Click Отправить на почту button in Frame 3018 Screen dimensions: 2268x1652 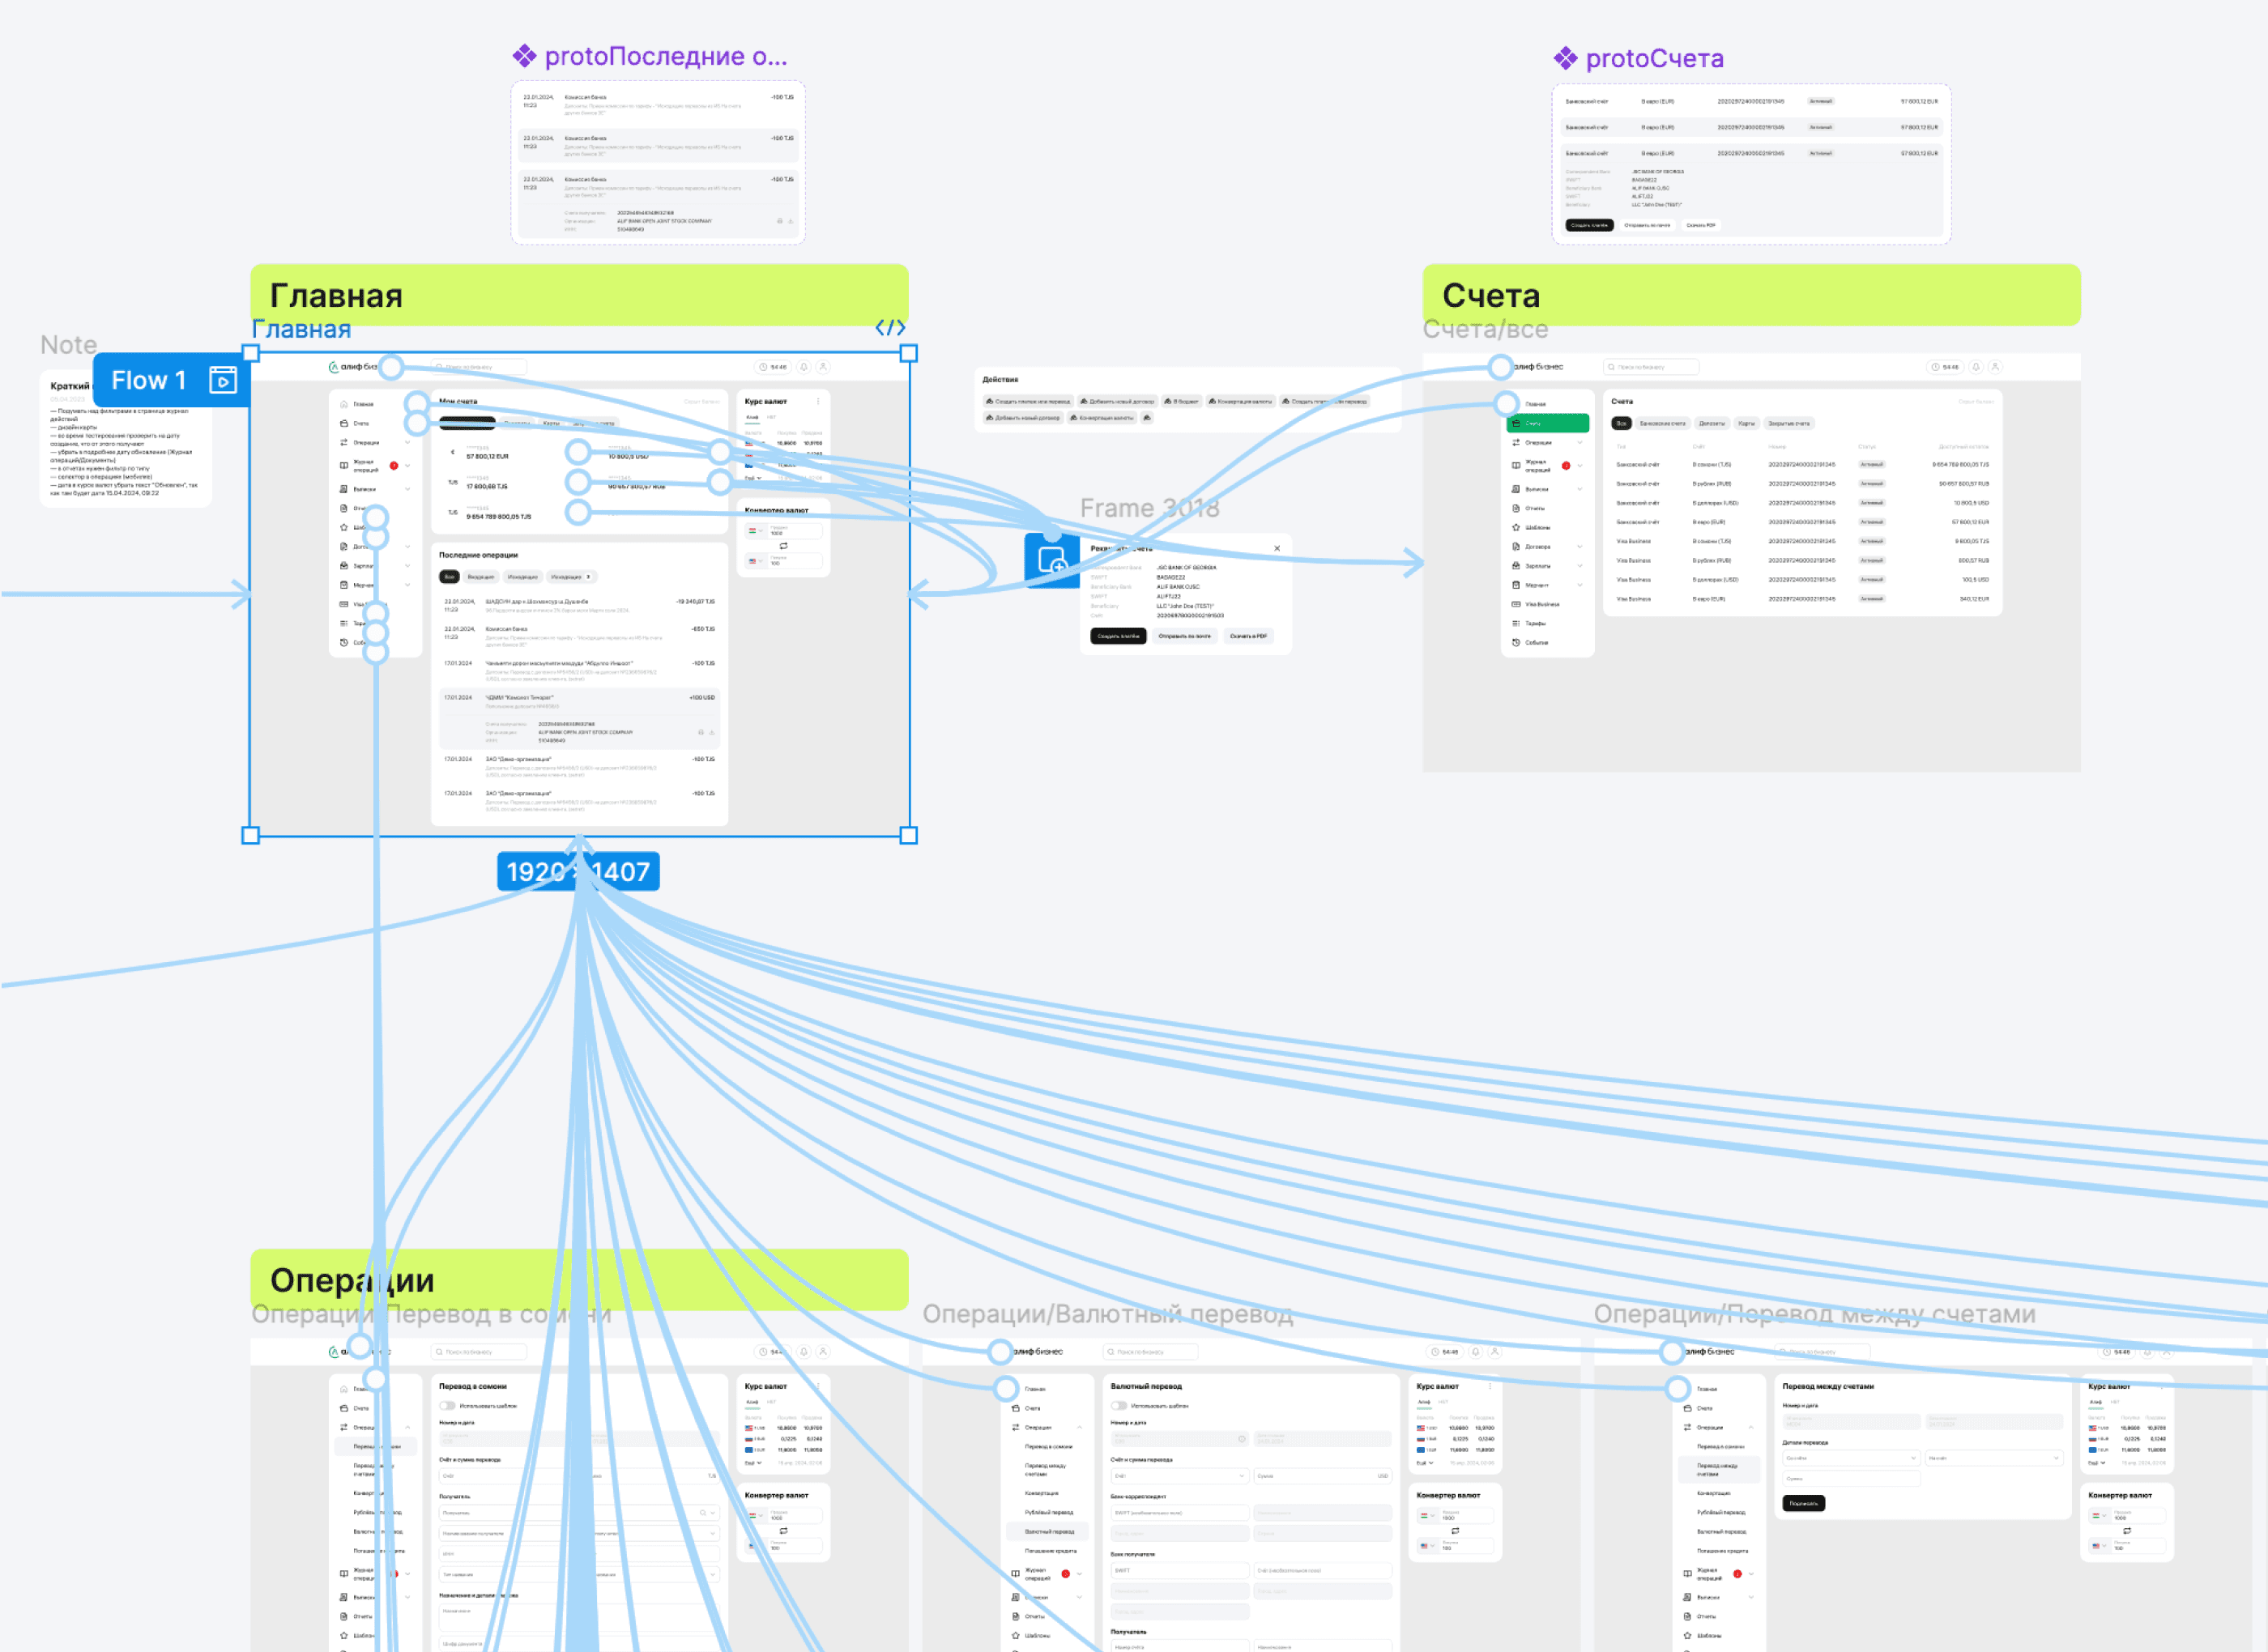pyautogui.click(x=1184, y=636)
